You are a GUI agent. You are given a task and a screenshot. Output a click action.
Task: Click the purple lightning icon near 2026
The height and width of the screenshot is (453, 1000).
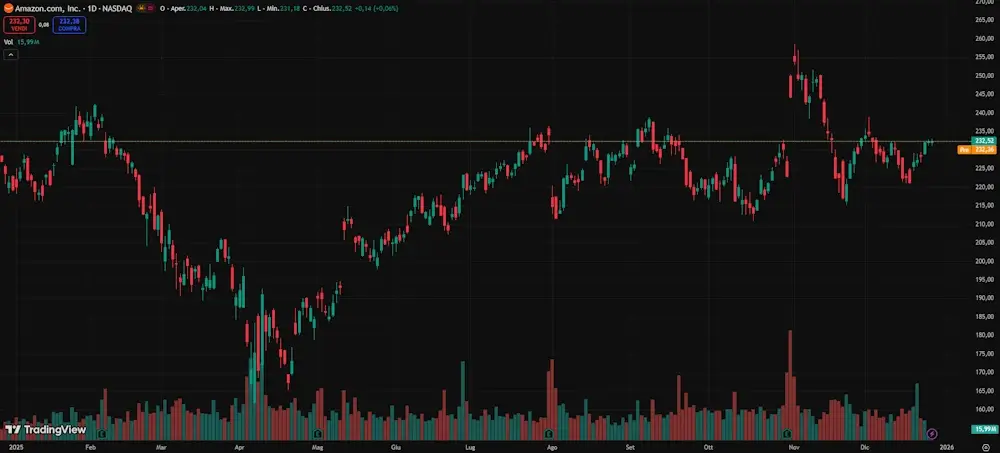pyautogui.click(x=932, y=434)
